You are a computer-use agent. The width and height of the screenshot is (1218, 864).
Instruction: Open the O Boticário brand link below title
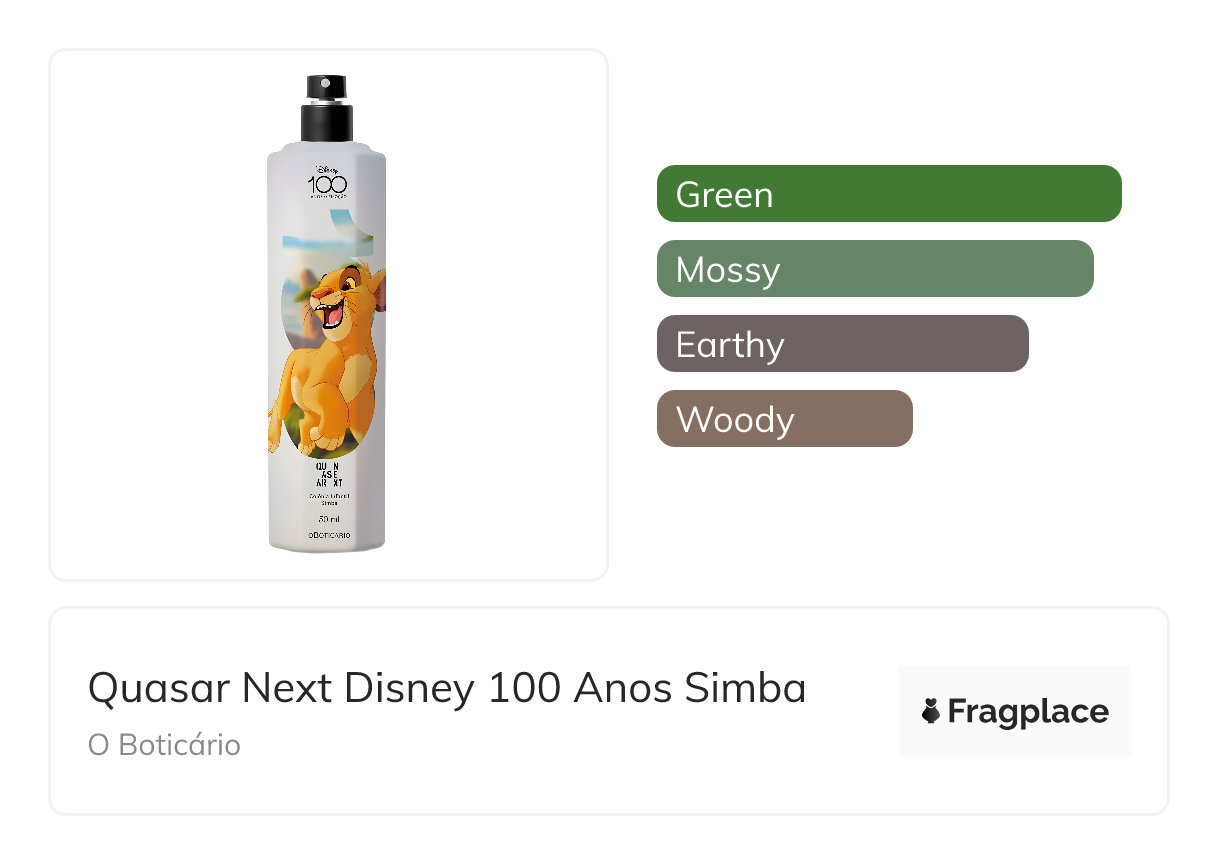(x=164, y=745)
